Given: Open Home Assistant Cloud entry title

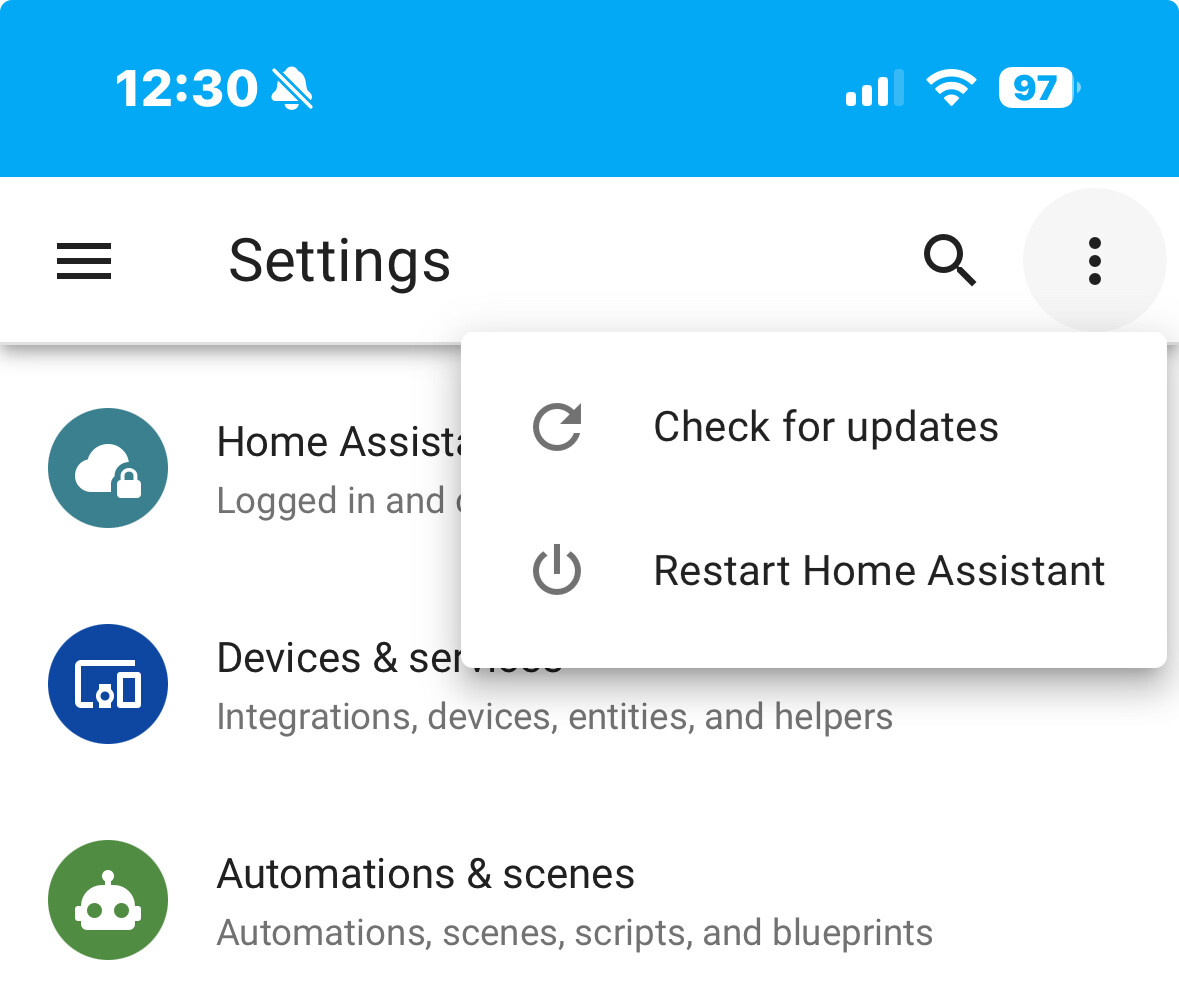Looking at the screenshot, I should click(339, 441).
